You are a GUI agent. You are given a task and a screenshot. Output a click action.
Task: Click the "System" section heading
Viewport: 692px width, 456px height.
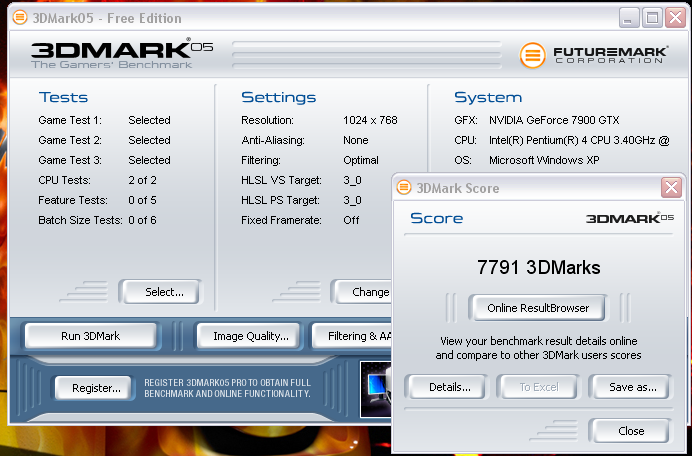pyautogui.click(x=488, y=97)
